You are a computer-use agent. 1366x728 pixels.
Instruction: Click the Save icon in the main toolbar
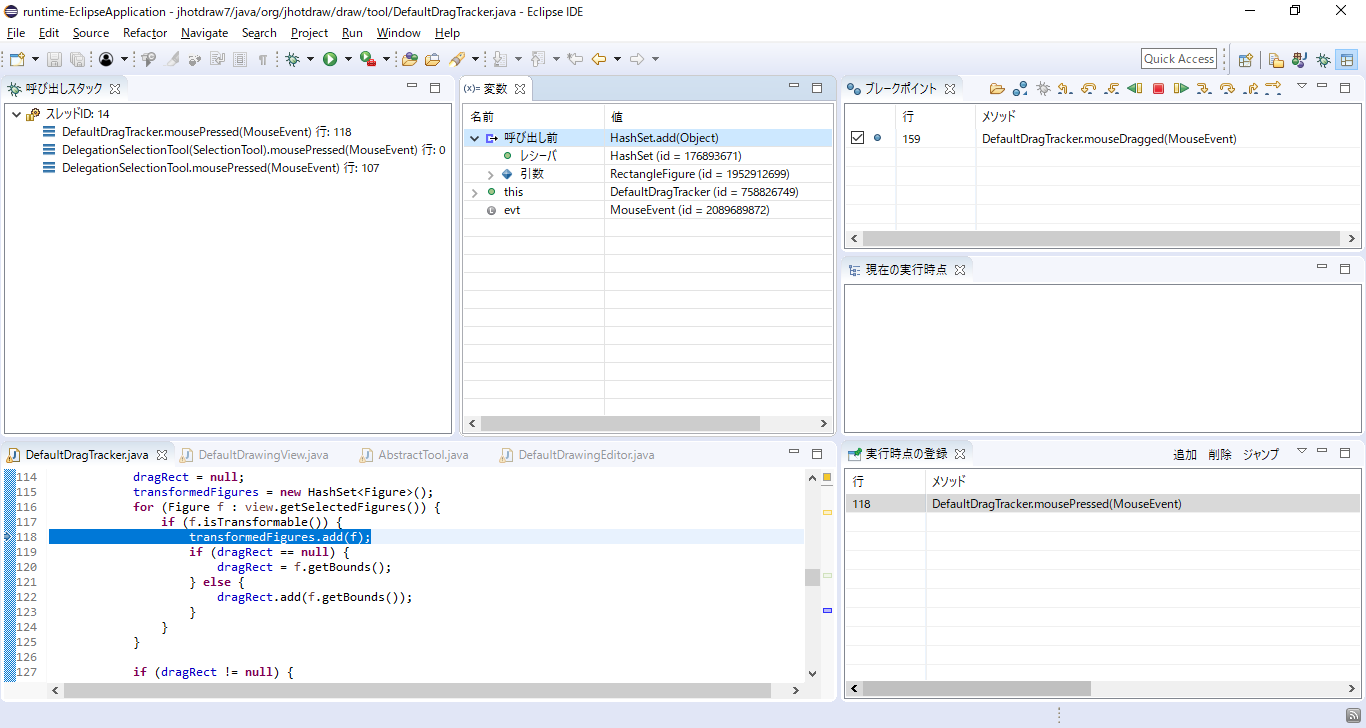(x=54, y=59)
